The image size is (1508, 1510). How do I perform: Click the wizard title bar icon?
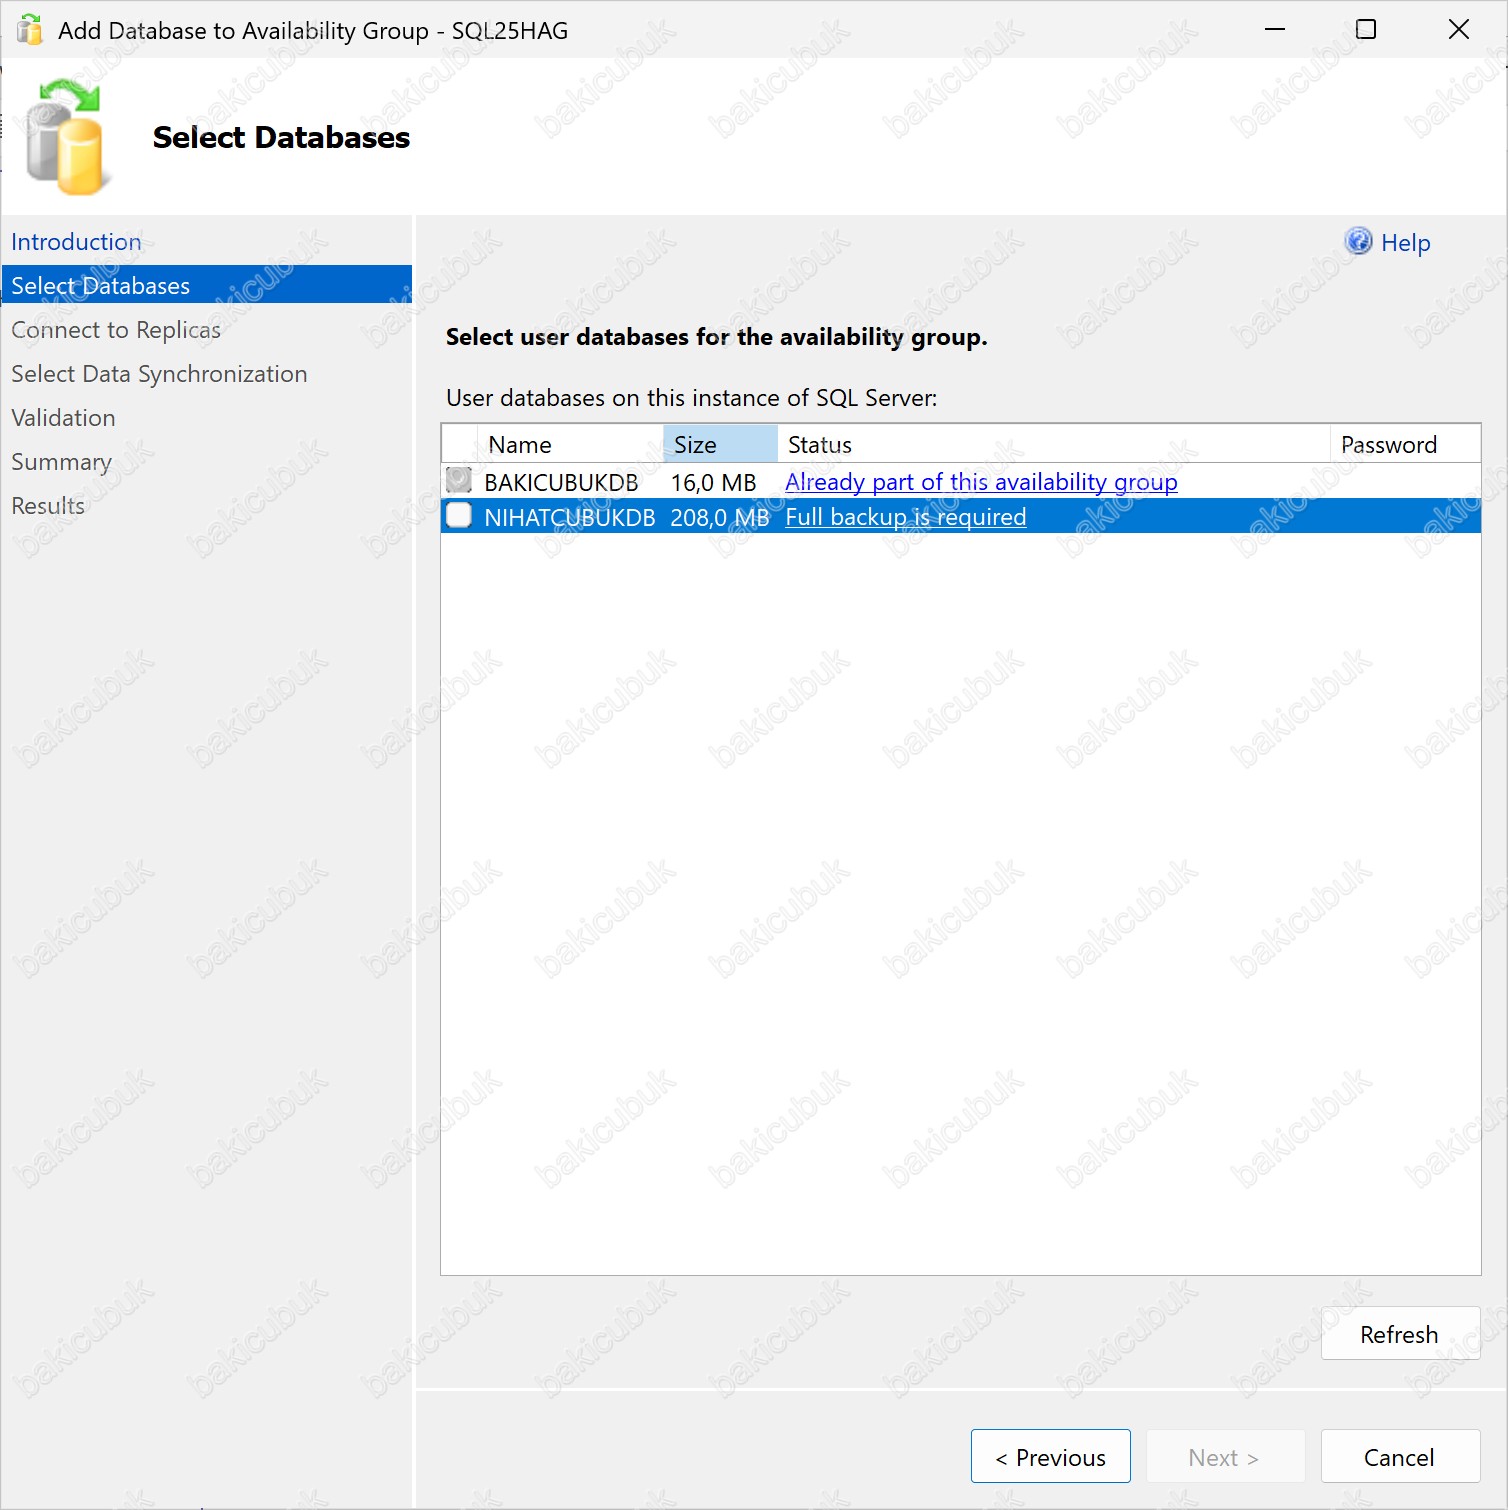point(30,30)
